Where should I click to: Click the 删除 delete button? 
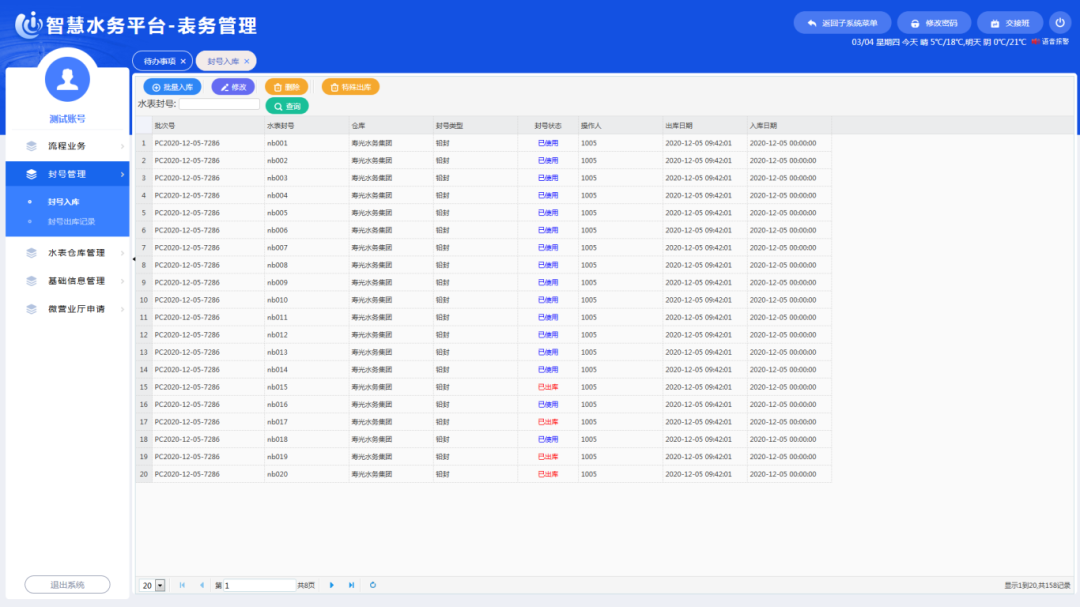click(x=286, y=87)
